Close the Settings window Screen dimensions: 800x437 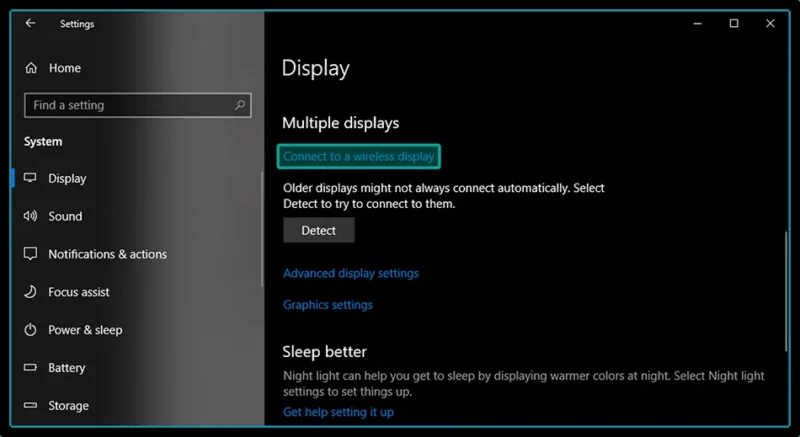(770, 23)
